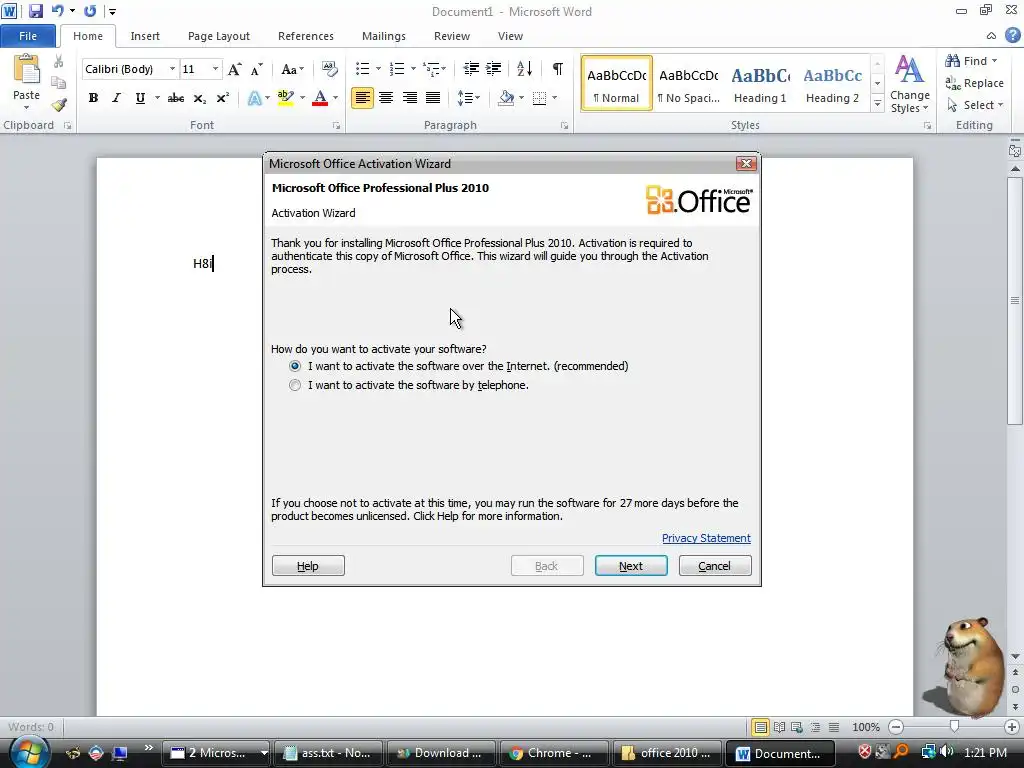Open the Select dropdown in Editing
1024x768 pixels.
pos(975,105)
